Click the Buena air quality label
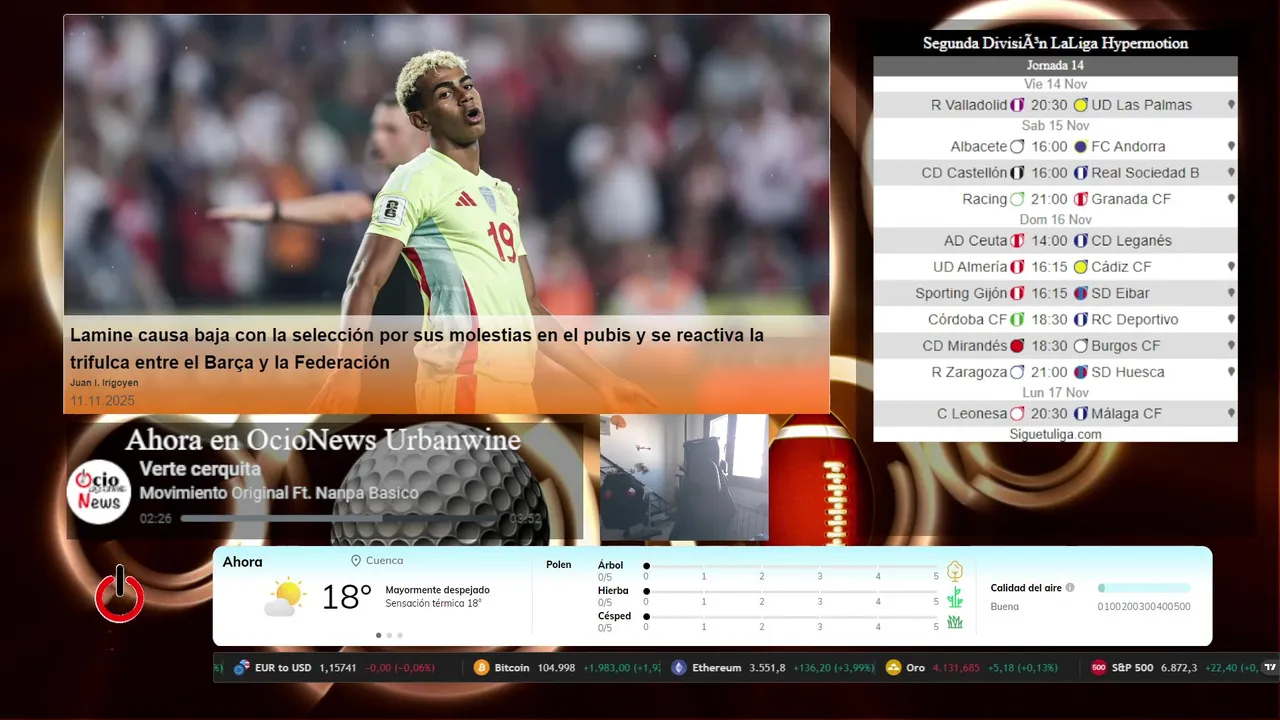 point(1004,607)
